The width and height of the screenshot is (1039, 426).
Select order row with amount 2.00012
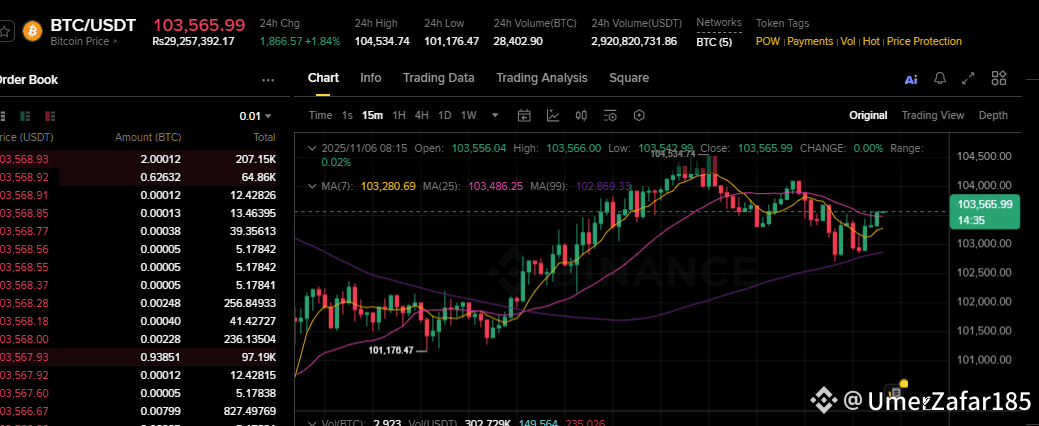pyautogui.click(x=138, y=159)
